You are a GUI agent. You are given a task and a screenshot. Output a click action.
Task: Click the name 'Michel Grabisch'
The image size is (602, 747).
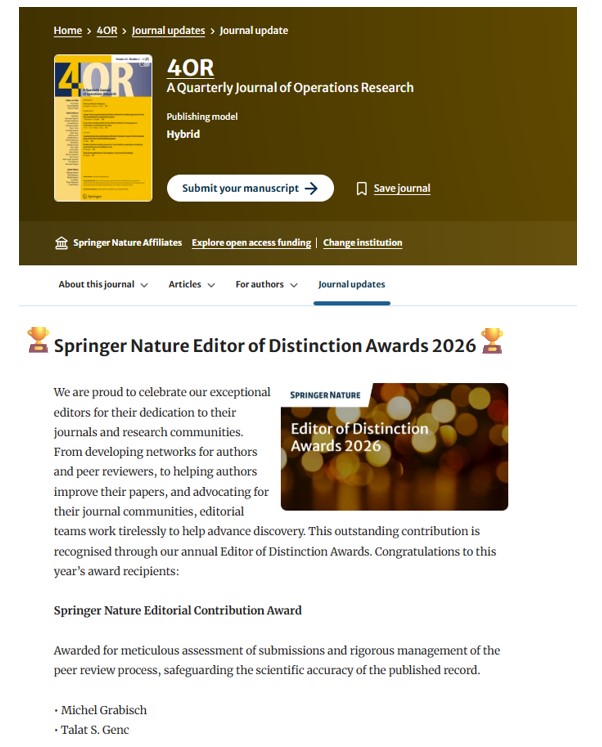(x=104, y=710)
